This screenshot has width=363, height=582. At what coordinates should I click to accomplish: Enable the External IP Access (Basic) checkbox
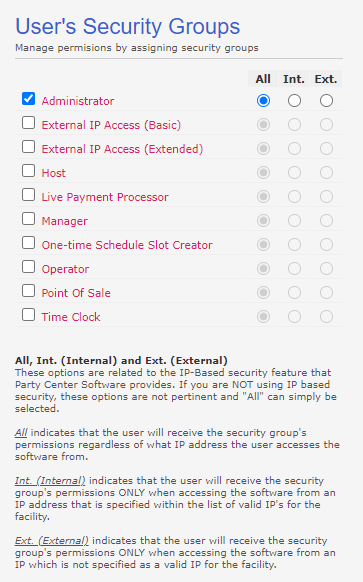click(x=29, y=123)
